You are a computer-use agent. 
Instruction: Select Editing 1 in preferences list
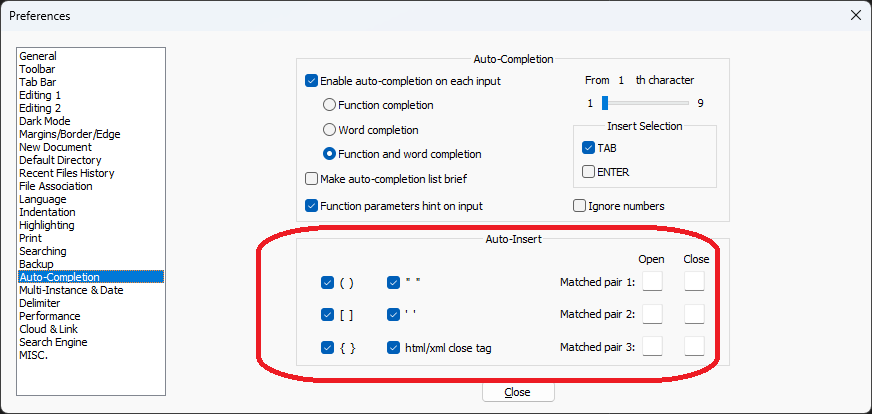40,95
